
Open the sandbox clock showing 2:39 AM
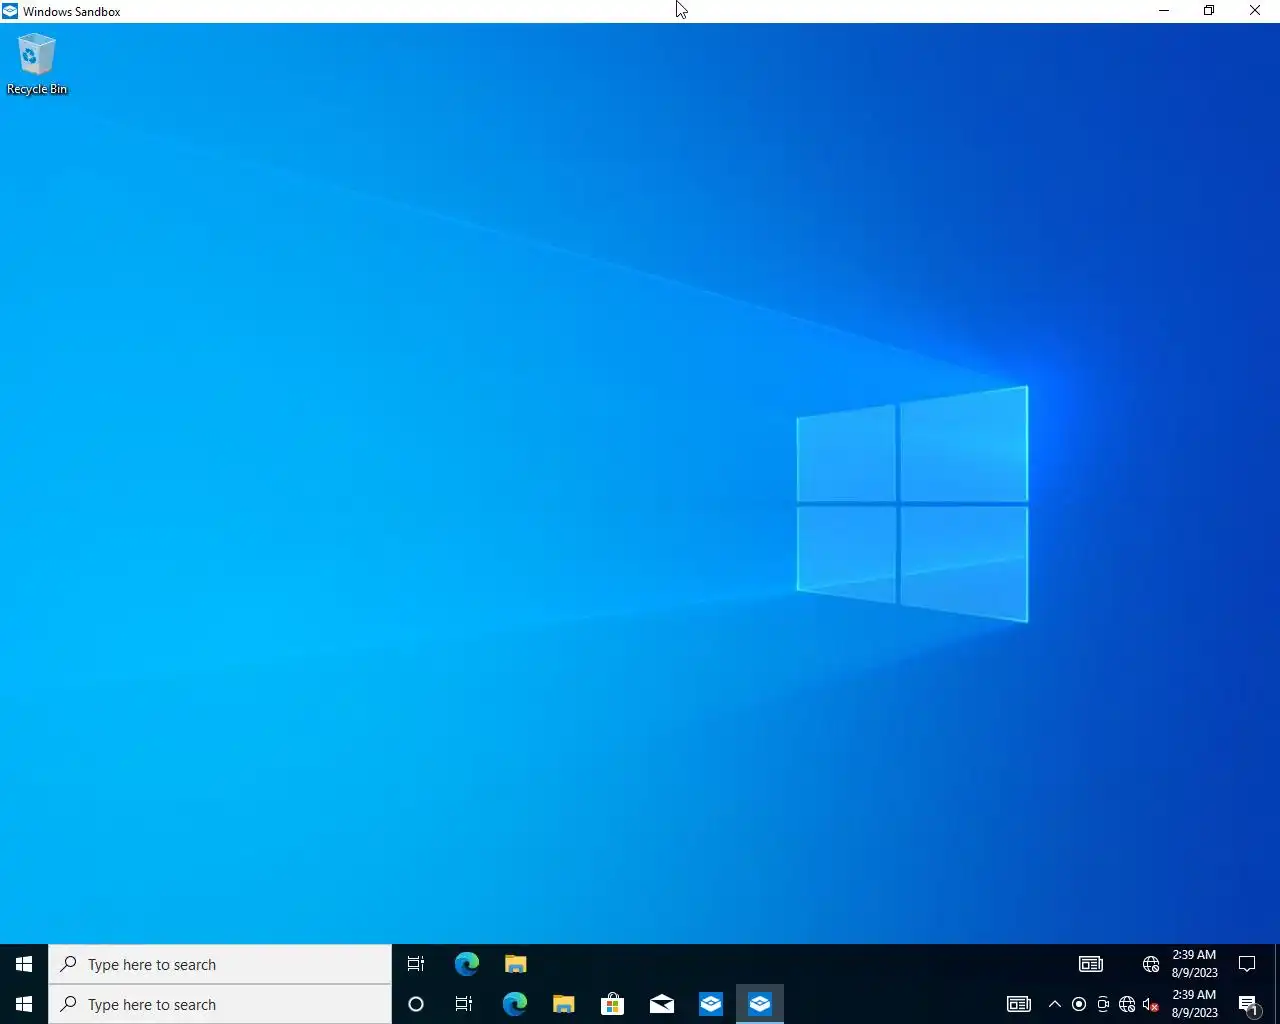tap(1194, 964)
